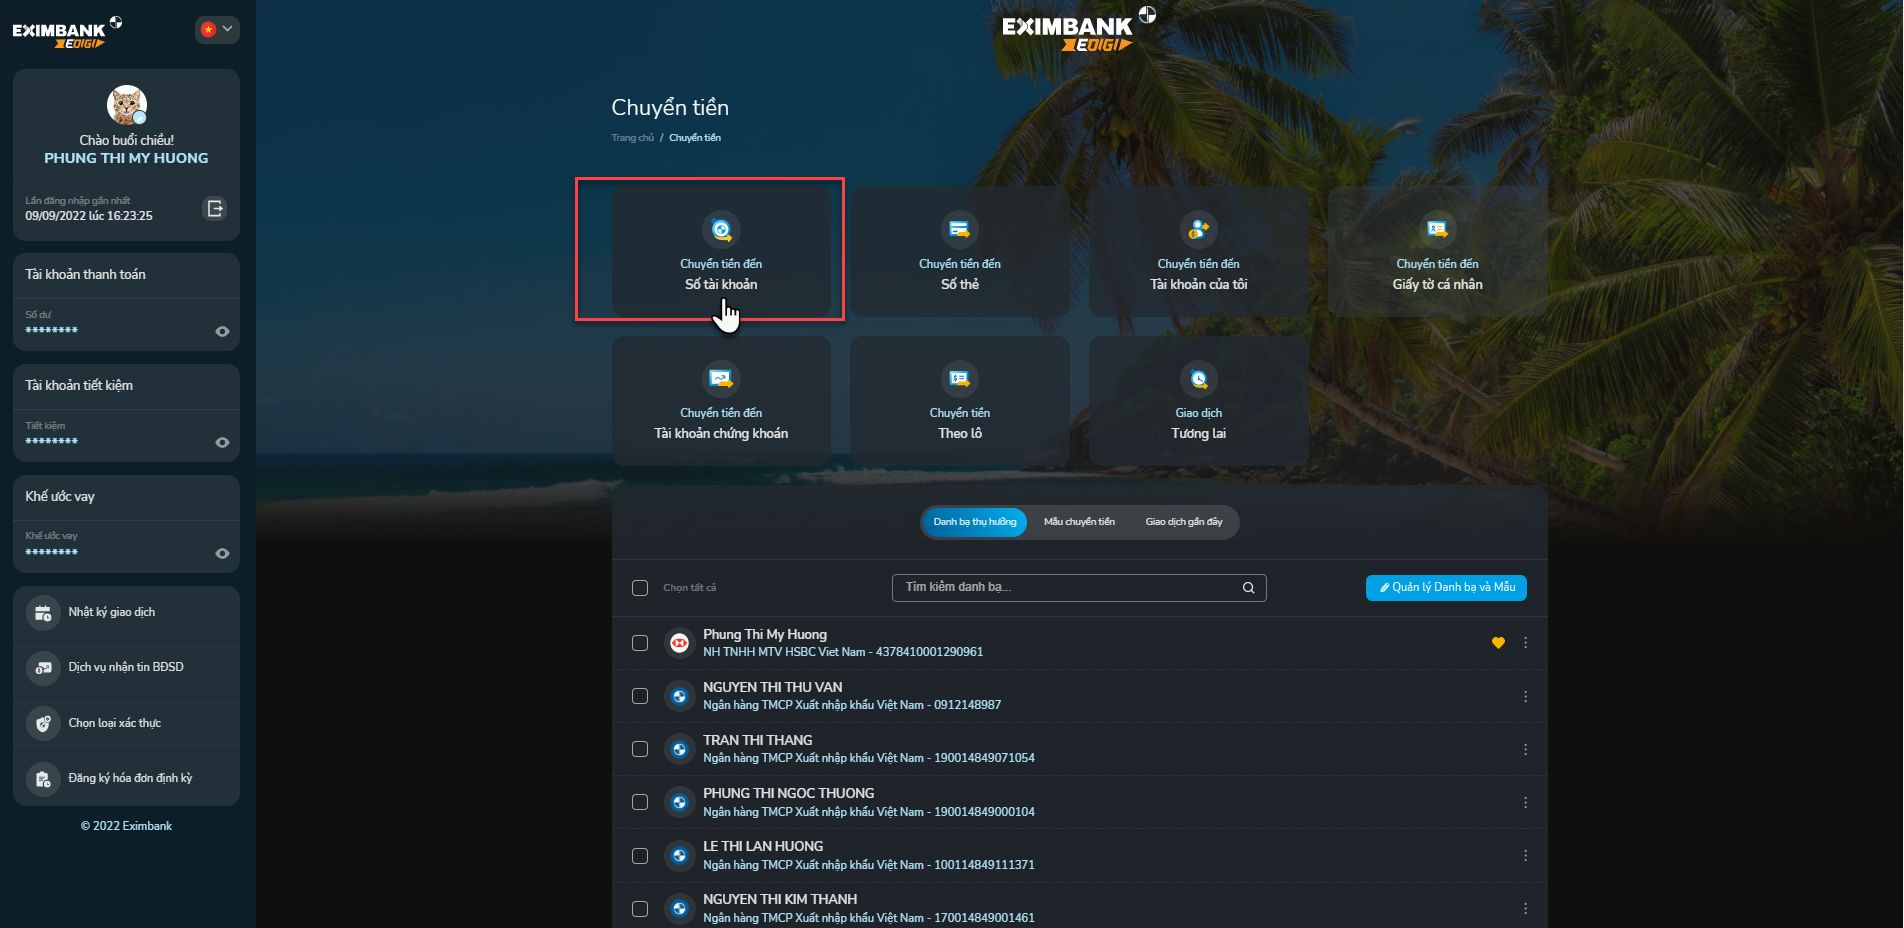This screenshot has width=1904, height=928.
Task: Open options menu for Phung Thi My Huong
Action: pos(1525,643)
